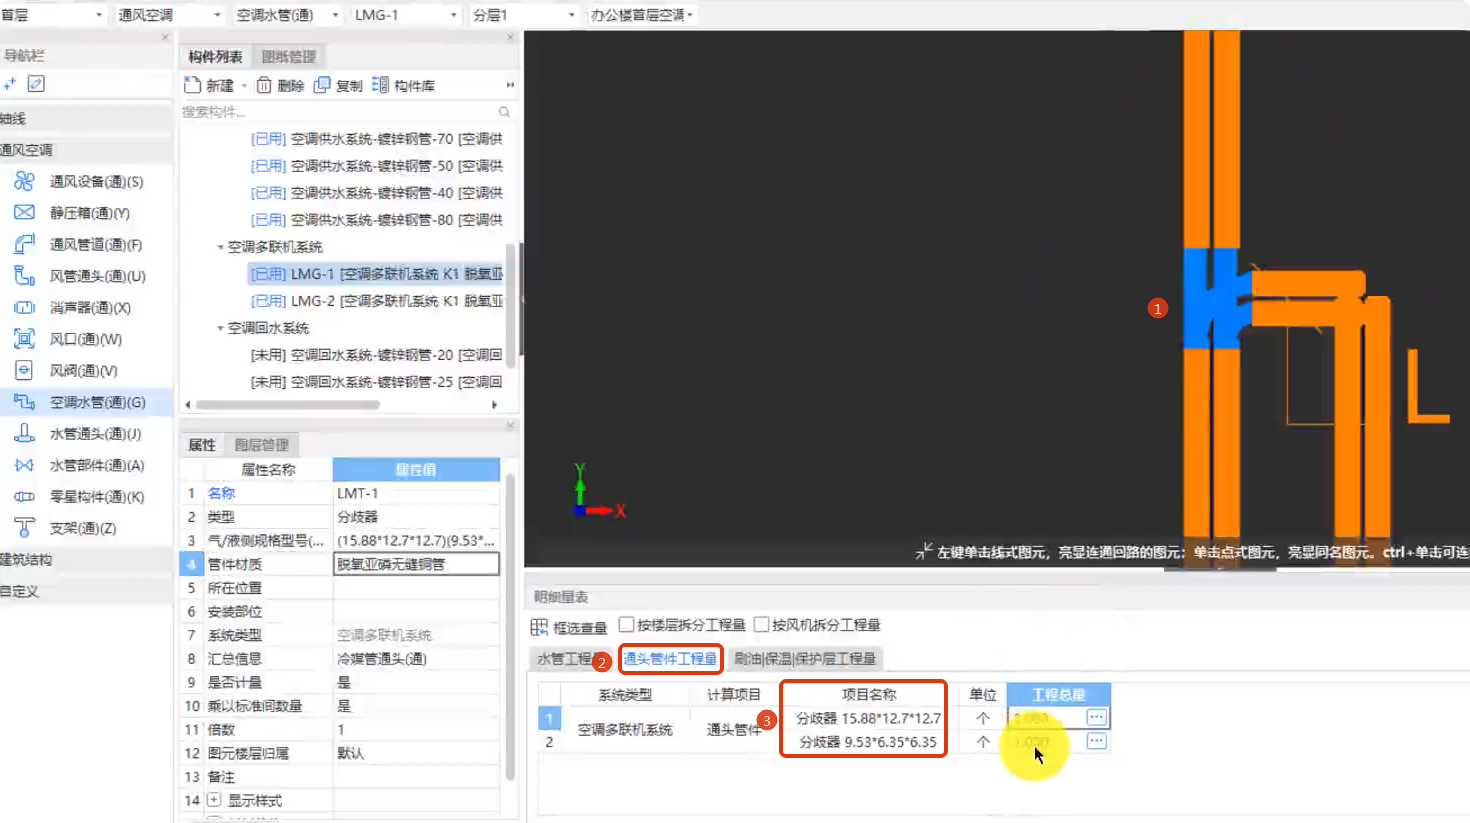Collapse the 空调多联机系统 tree node
Viewport: 1470px width, 823px height.
tap(220, 247)
